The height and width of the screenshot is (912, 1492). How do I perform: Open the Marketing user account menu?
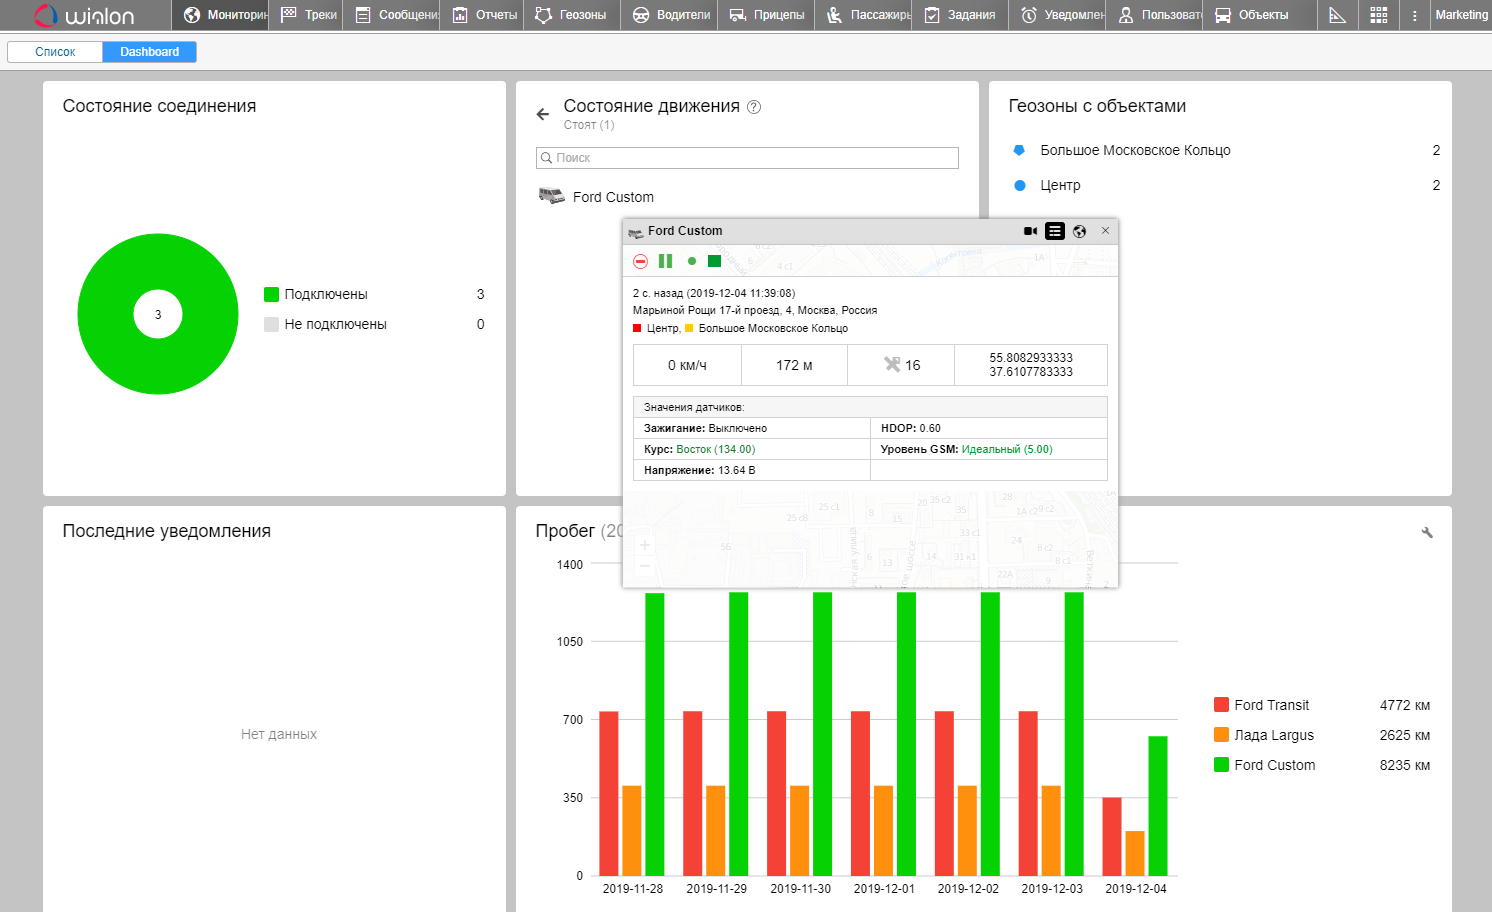pos(1461,15)
